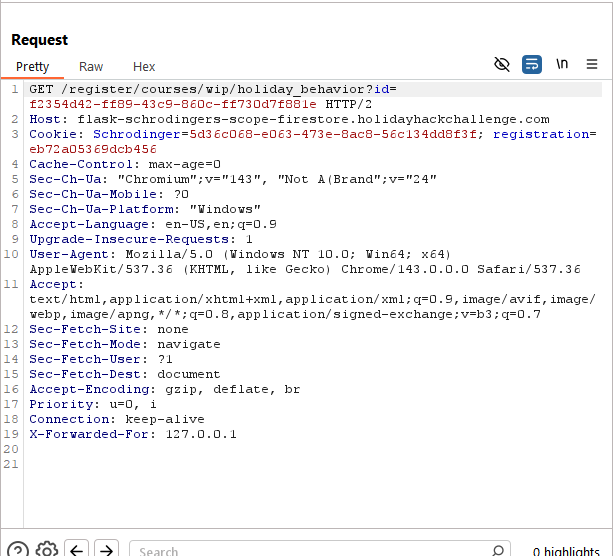This screenshot has width=613, height=556.
Task: Click the Request panel heading
Action: (x=39, y=40)
